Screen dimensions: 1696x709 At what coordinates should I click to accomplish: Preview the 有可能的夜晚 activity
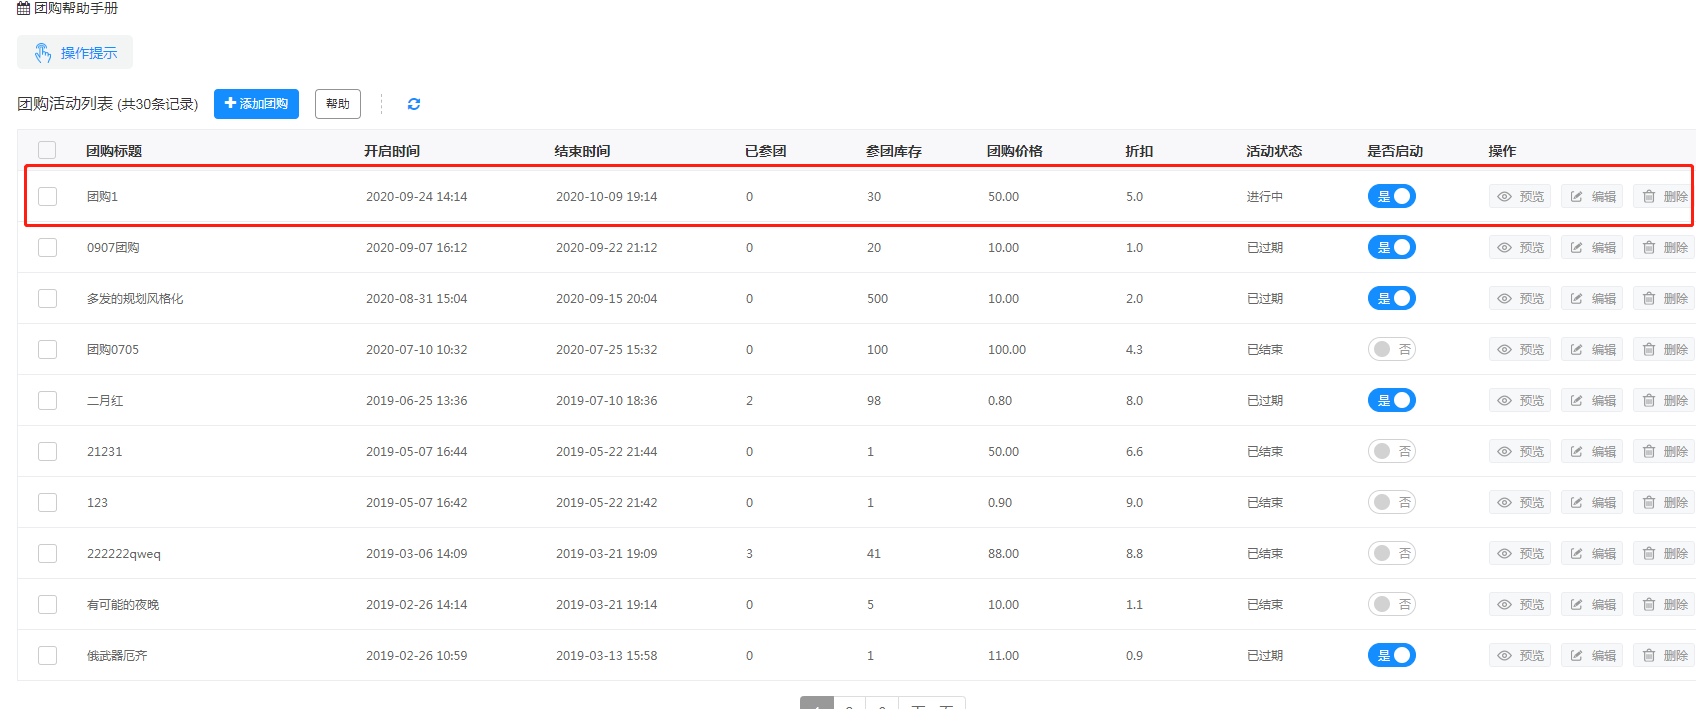pos(1520,605)
